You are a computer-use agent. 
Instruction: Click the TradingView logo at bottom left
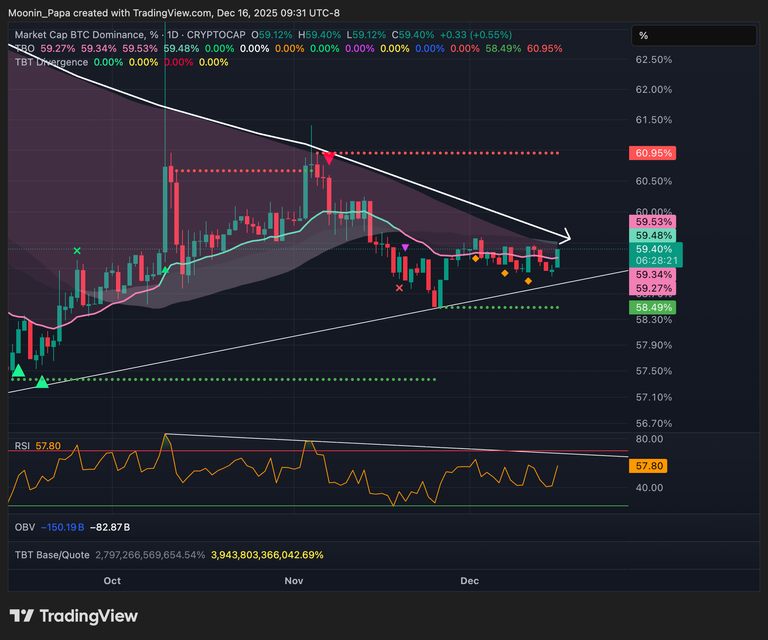pos(73,616)
